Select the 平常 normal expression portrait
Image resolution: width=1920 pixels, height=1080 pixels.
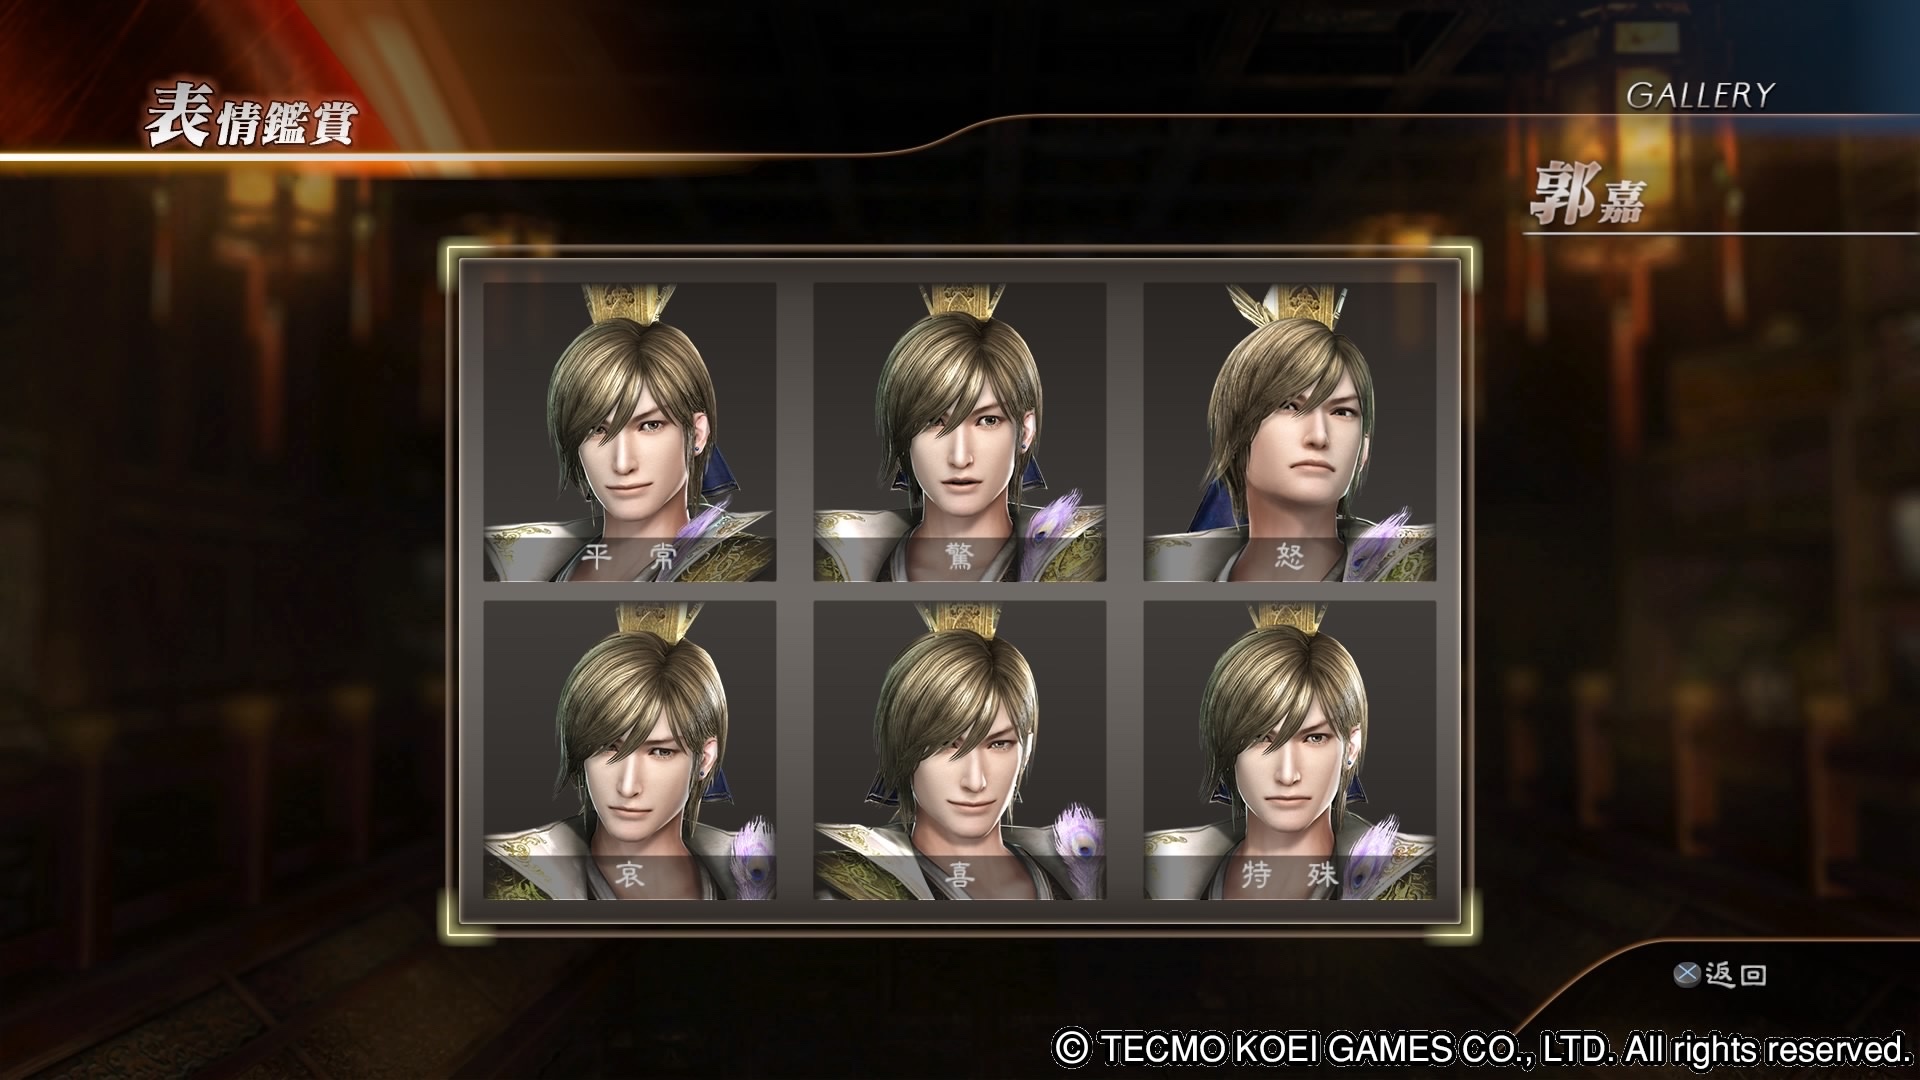coord(630,432)
